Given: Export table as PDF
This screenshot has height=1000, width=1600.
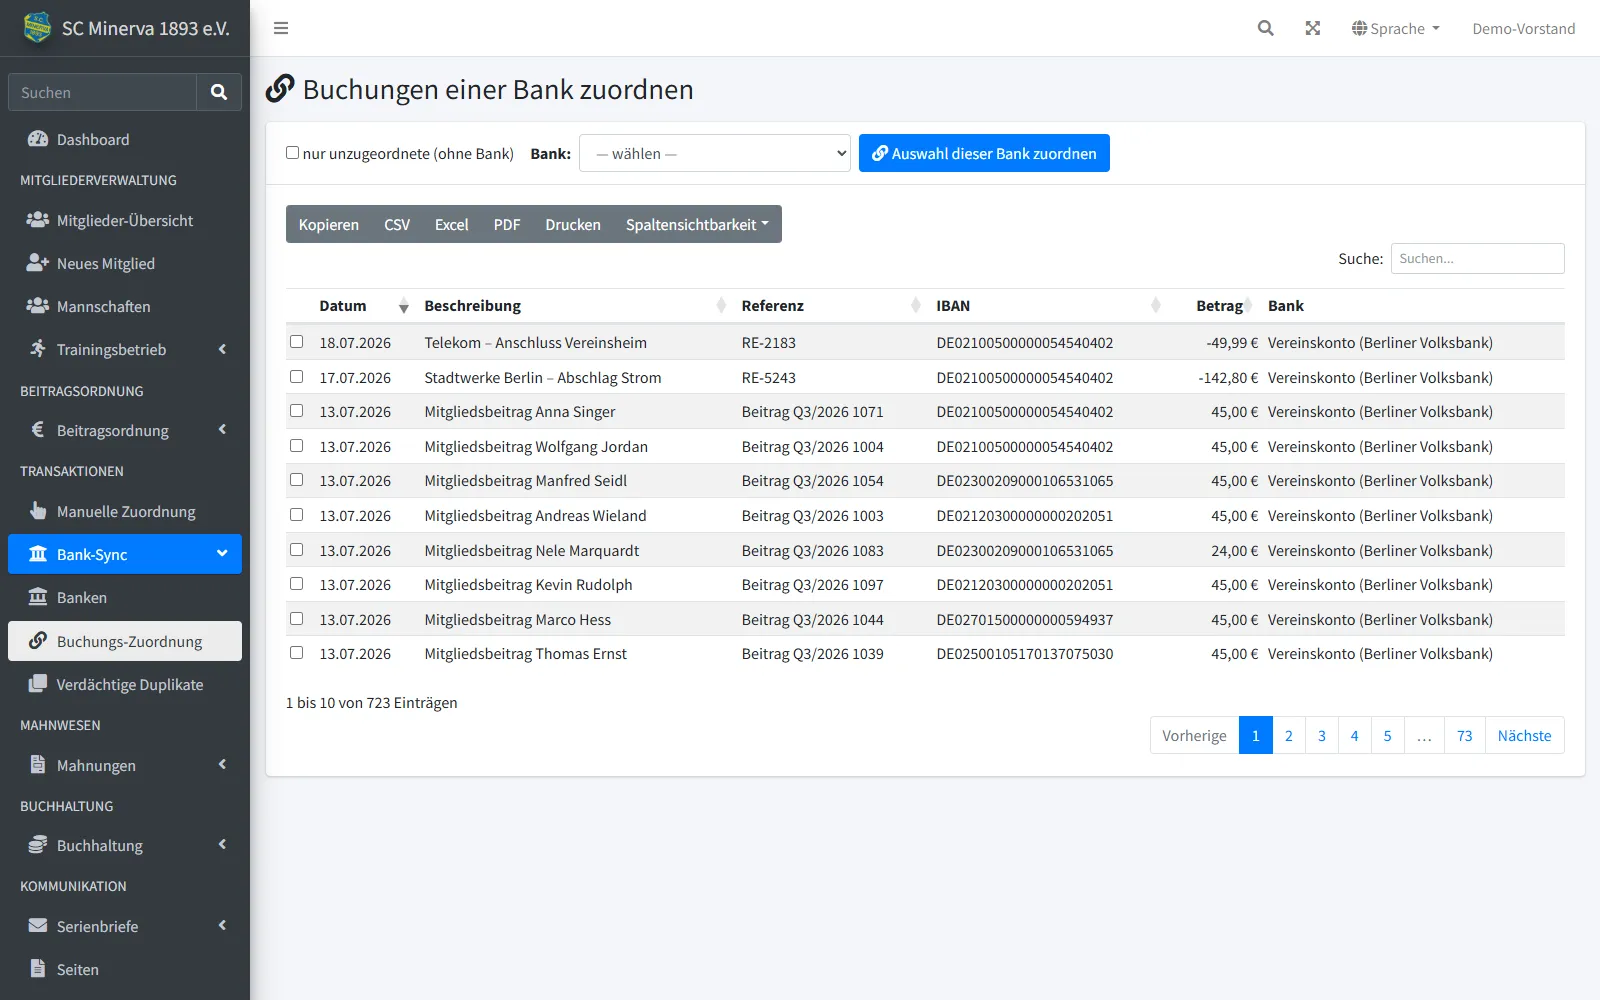Looking at the screenshot, I should click(x=507, y=224).
